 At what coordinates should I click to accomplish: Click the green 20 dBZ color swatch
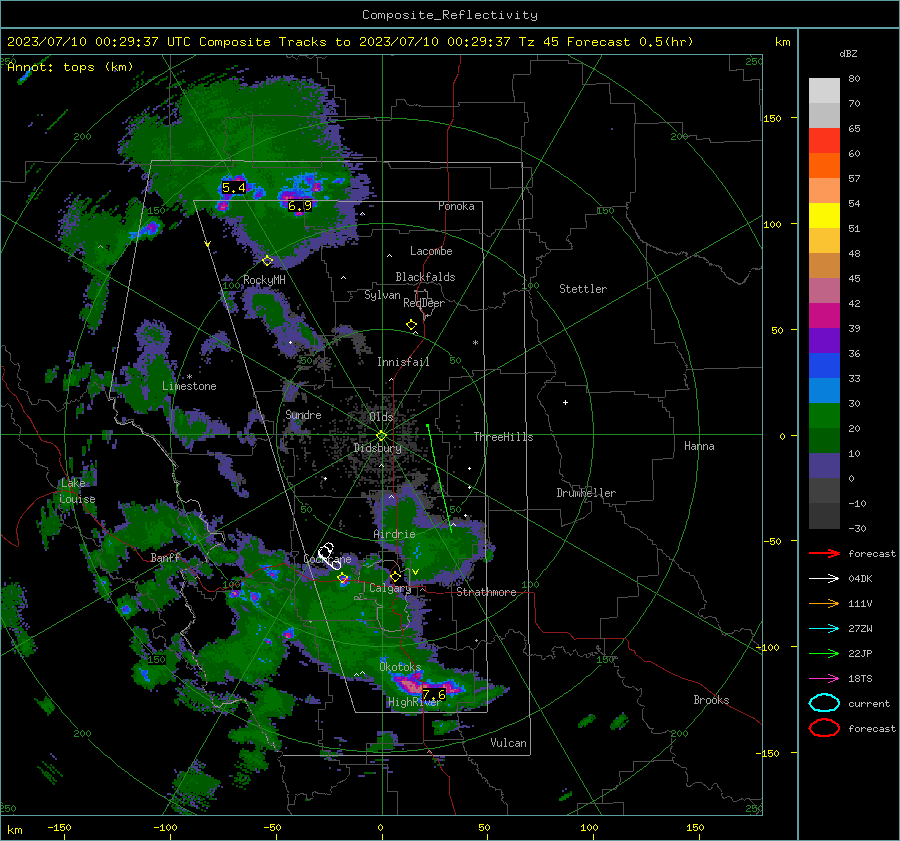pos(824,416)
